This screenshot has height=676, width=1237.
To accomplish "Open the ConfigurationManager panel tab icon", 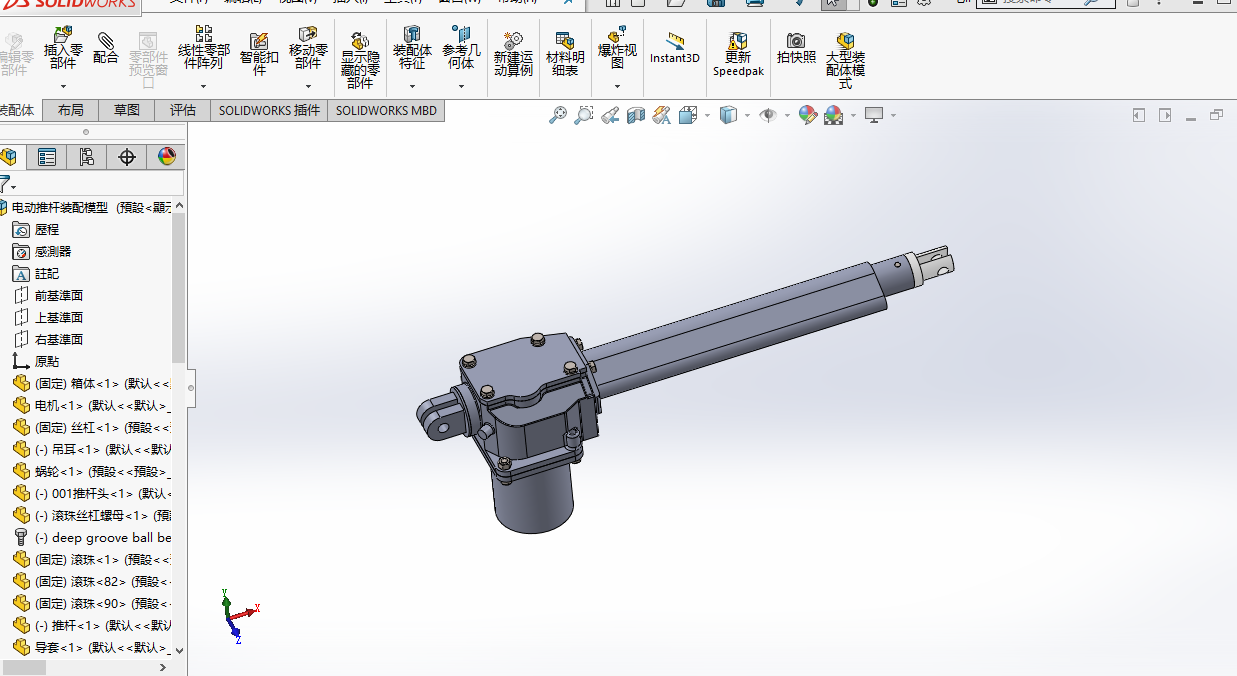I will click(x=87, y=157).
